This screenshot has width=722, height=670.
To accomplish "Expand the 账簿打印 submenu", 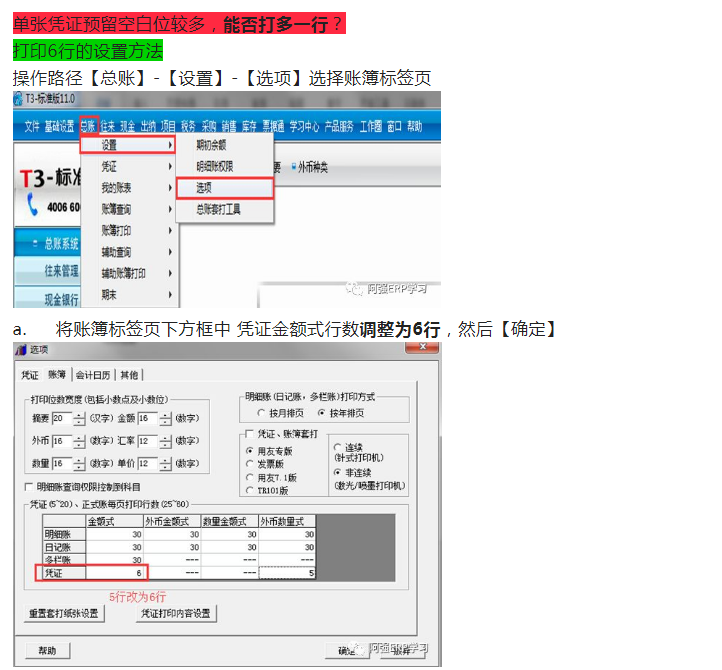I will click(x=170, y=231).
